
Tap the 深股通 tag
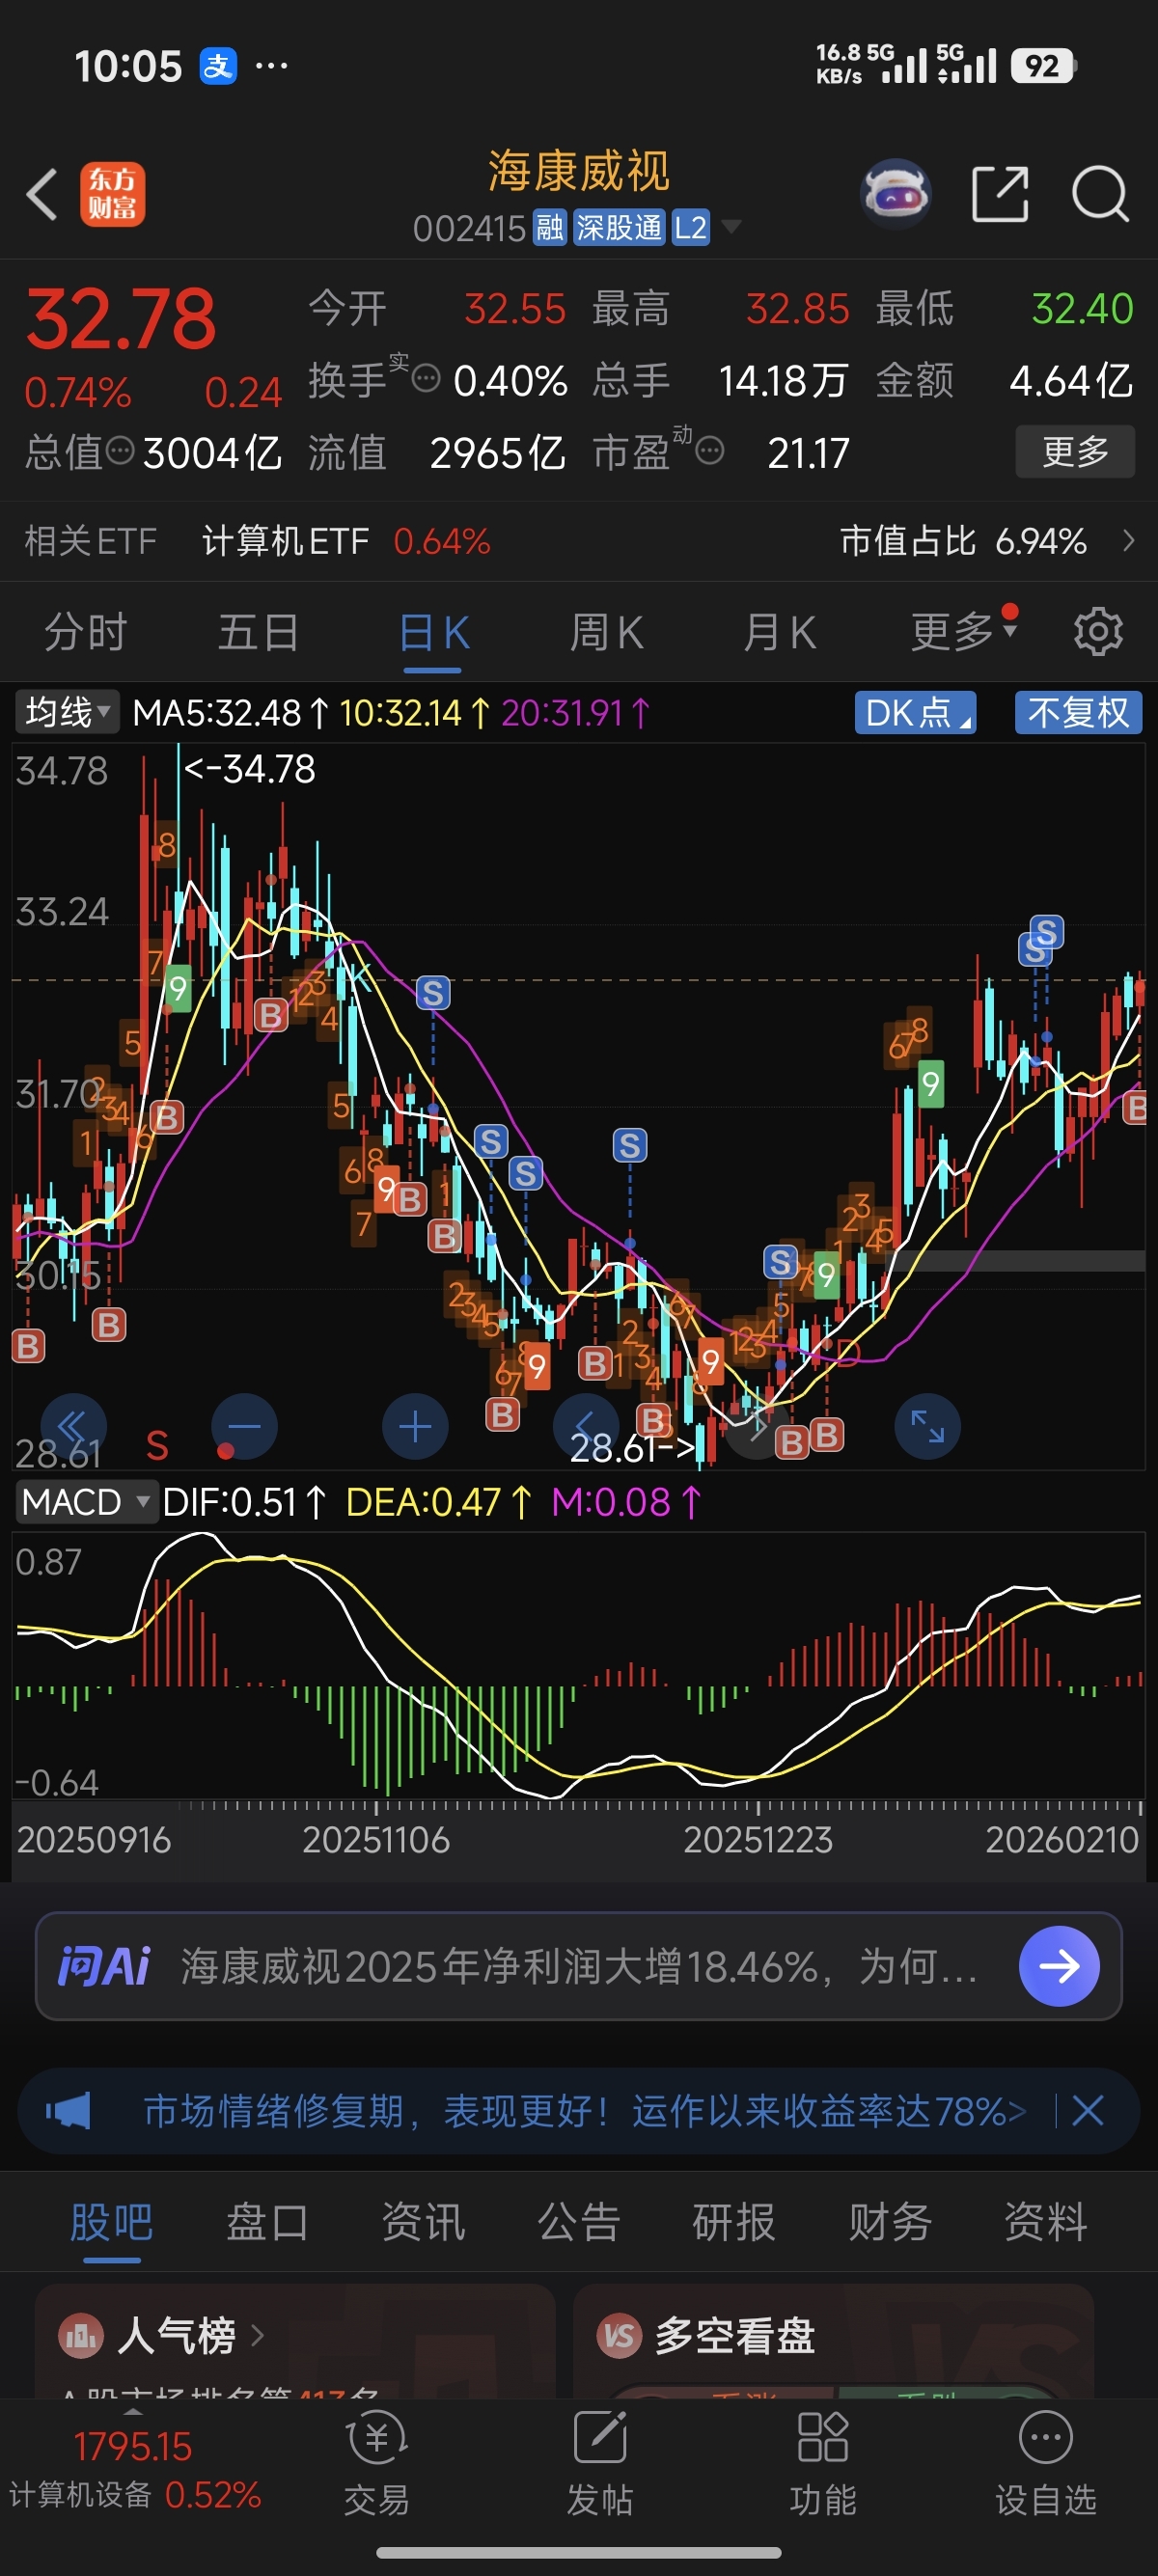(x=619, y=228)
